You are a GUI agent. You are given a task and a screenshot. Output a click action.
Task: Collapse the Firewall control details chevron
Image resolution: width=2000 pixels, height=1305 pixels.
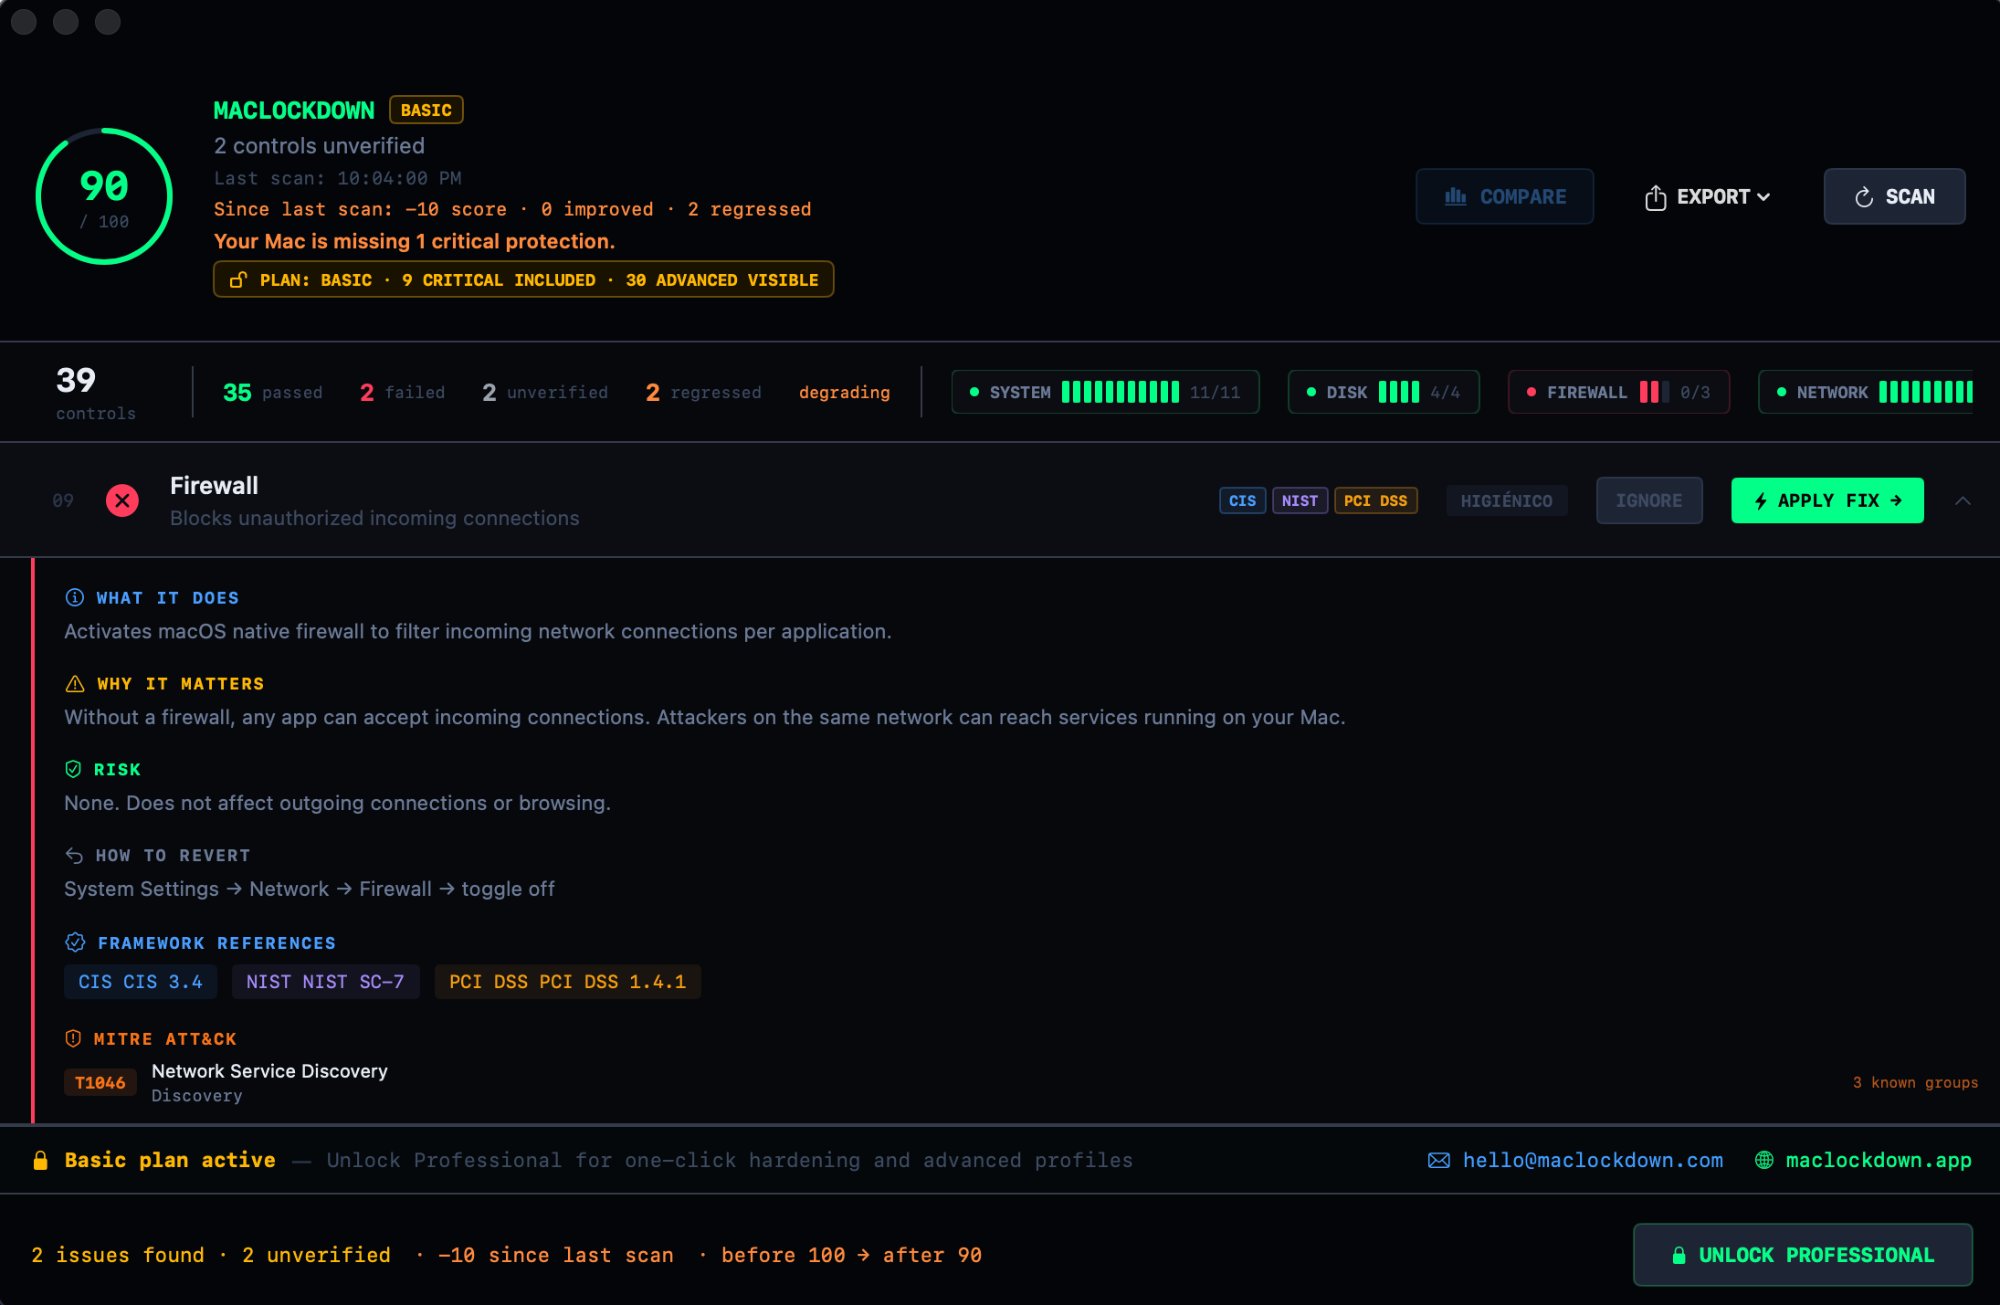[x=1963, y=501]
